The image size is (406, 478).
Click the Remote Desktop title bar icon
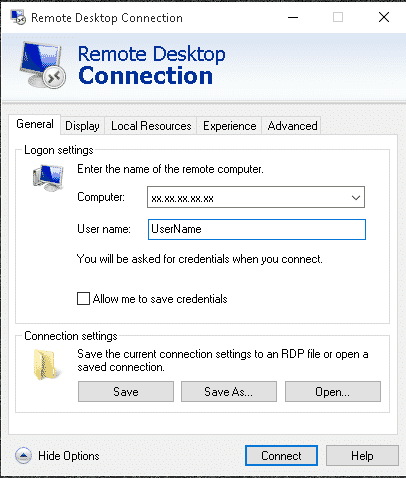[18, 17]
